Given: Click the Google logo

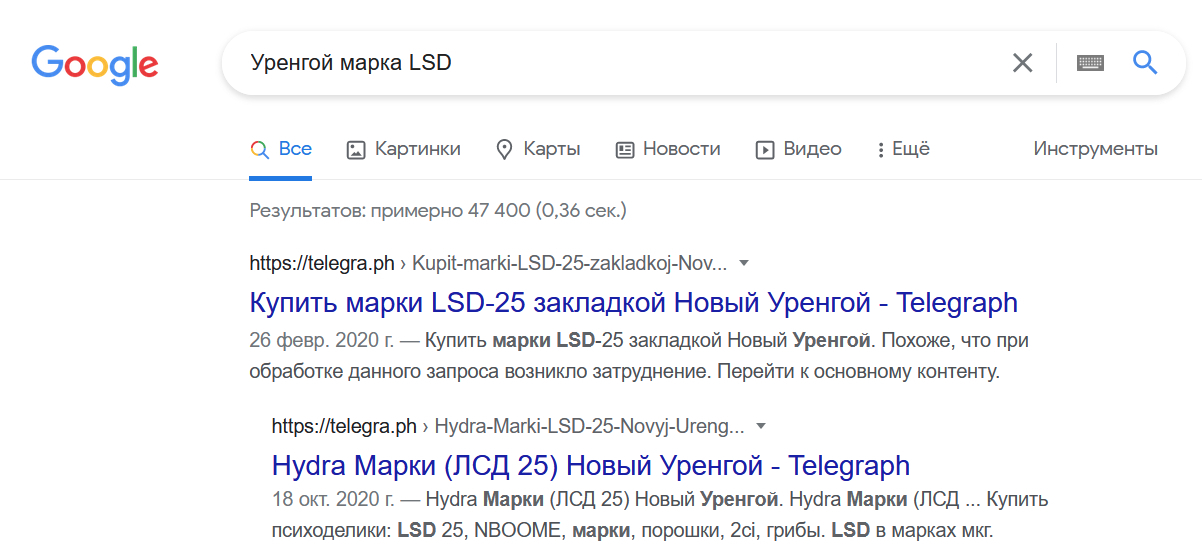Looking at the screenshot, I should (95, 64).
